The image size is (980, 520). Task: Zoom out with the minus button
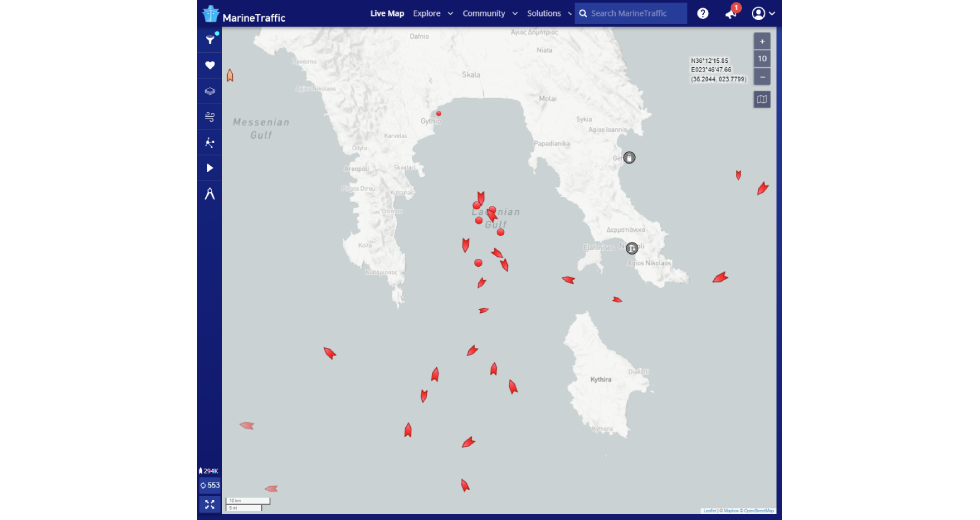point(762,76)
